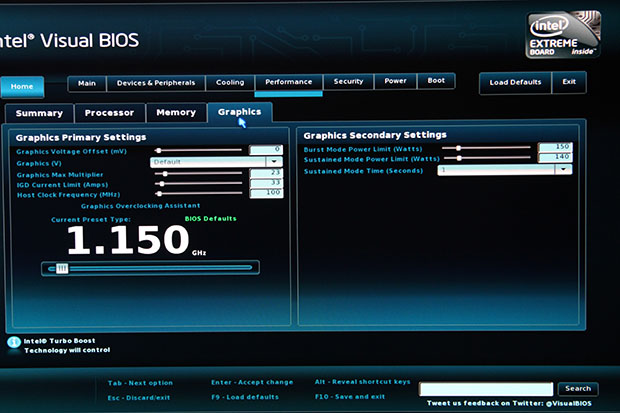This screenshot has width=620, height=413.
Task: Click the Alt - Reveal shortcut keys hint
Action: pyautogui.click(x=363, y=382)
